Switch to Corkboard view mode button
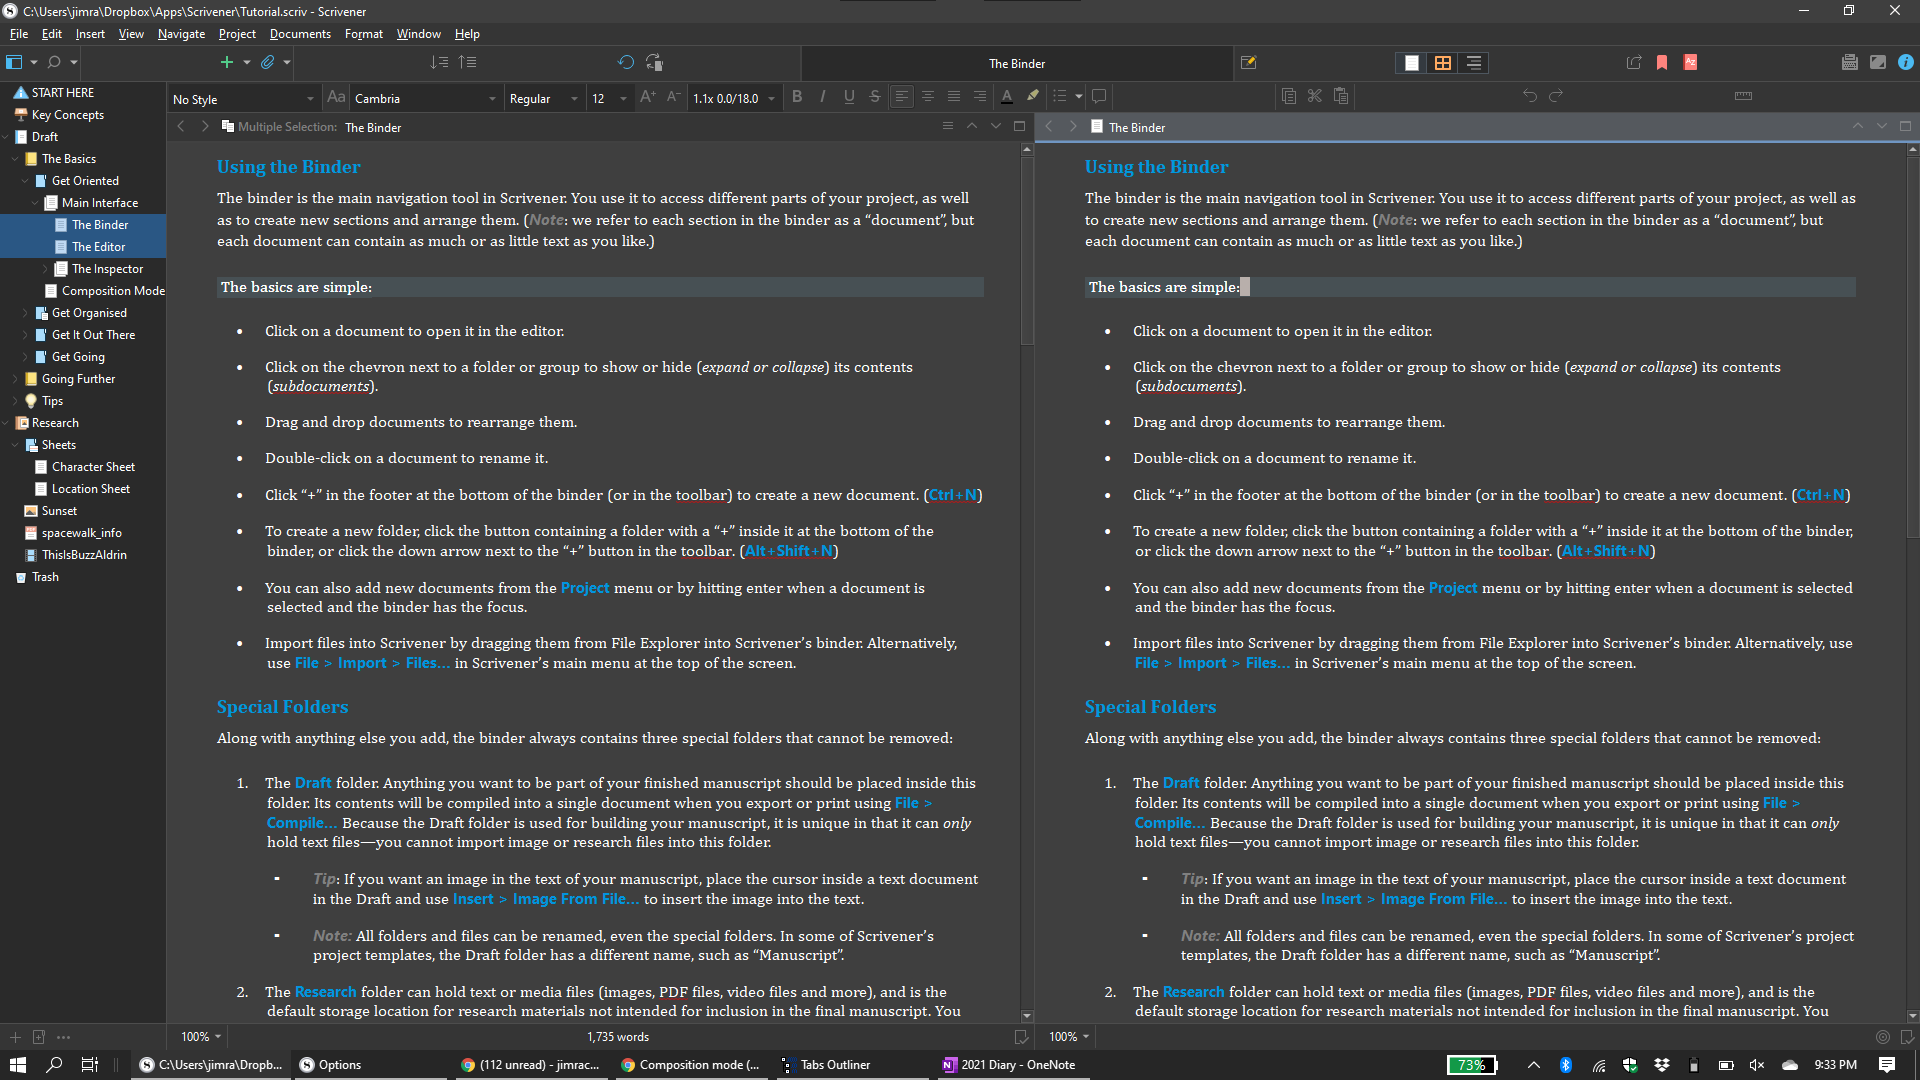Viewport: 1920px width, 1080px height. pyautogui.click(x=1442, y=62)
